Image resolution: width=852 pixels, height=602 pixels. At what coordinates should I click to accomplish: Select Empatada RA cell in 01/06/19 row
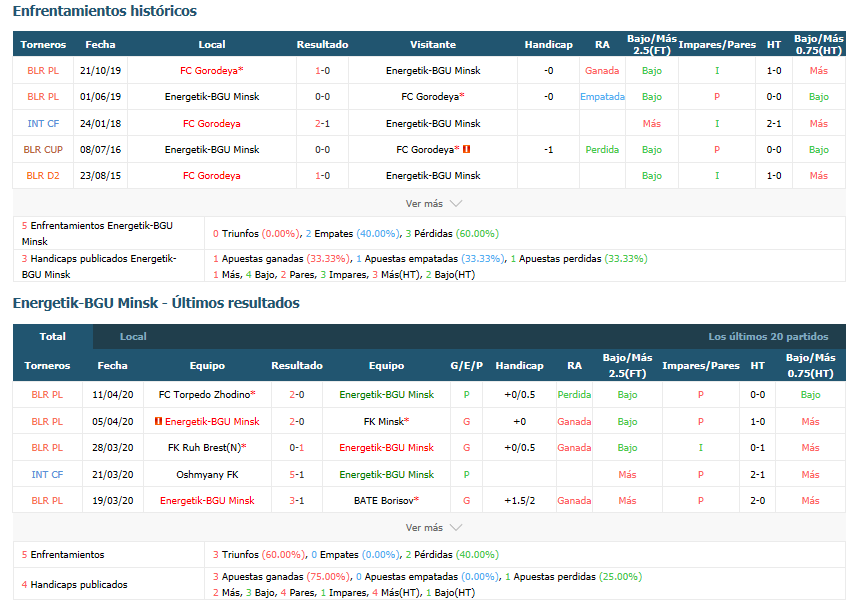[602, 97]
